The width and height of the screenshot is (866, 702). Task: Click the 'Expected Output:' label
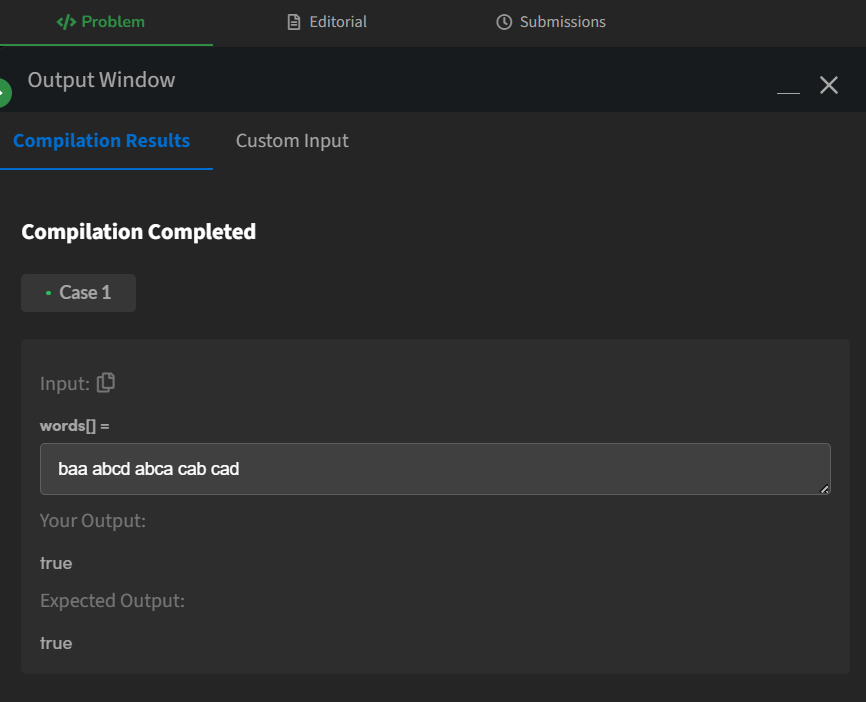112,601
